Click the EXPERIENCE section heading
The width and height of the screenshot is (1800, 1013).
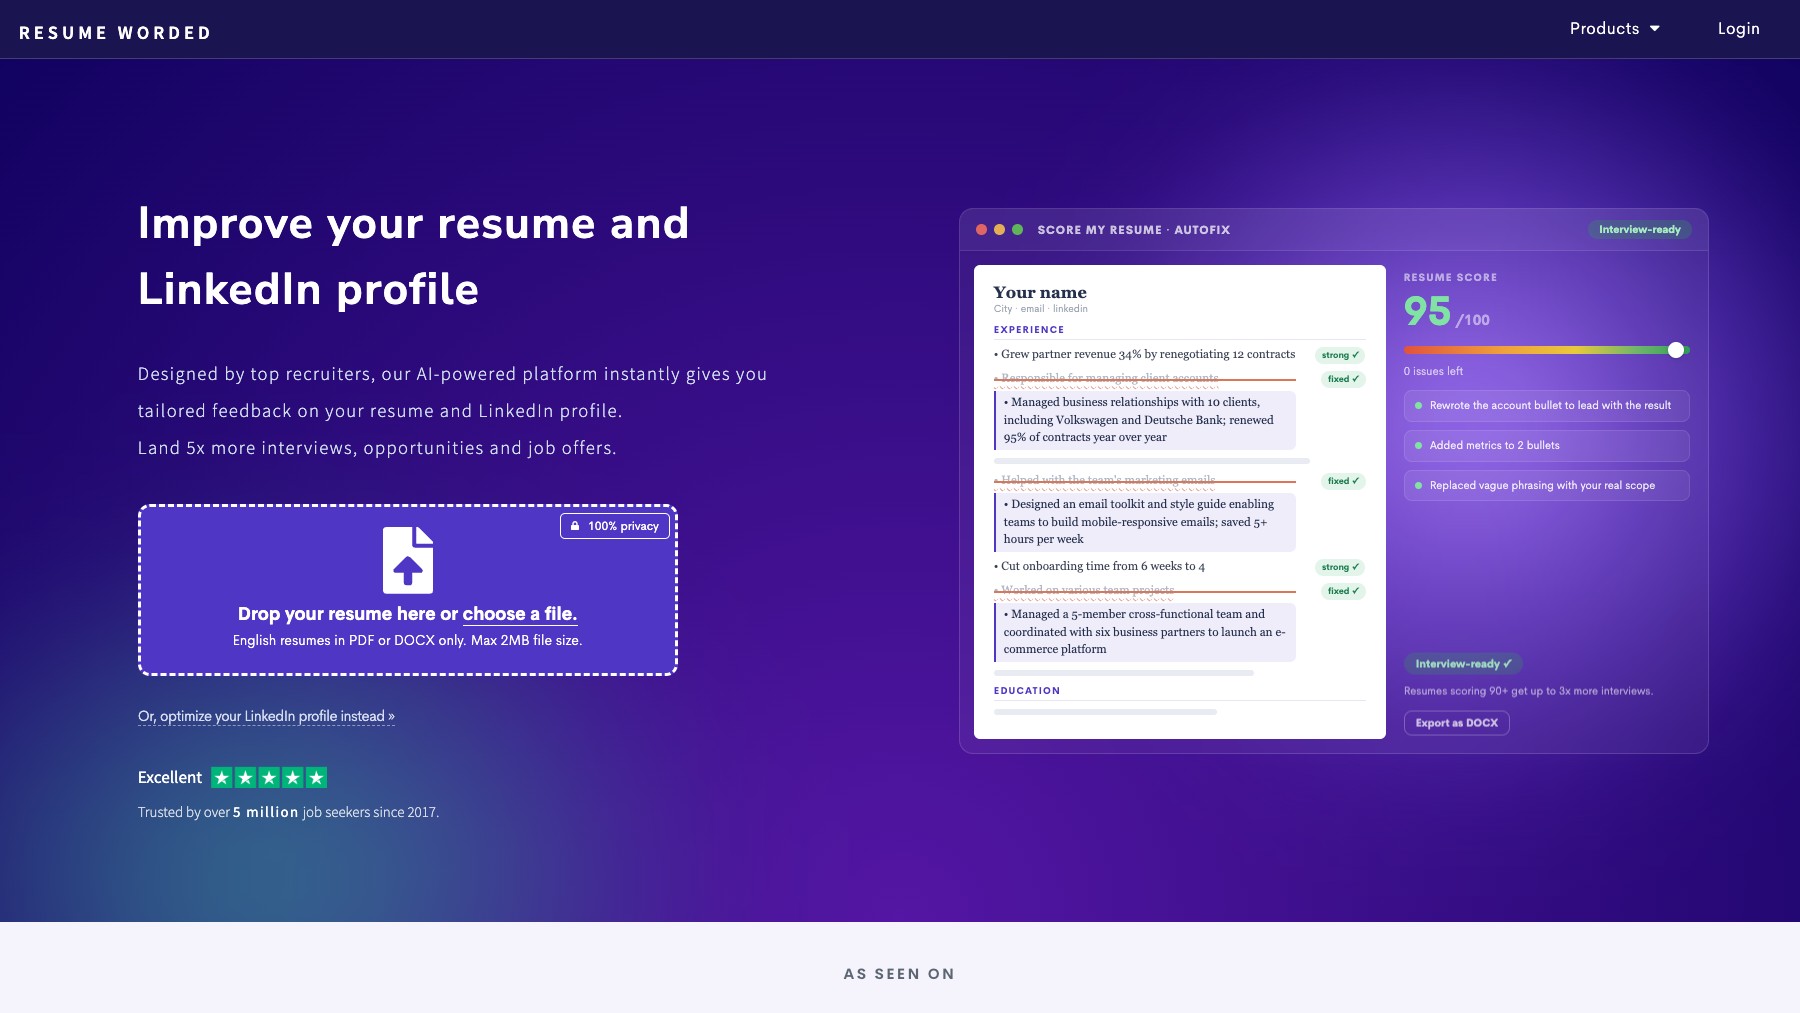(1029, 330)
